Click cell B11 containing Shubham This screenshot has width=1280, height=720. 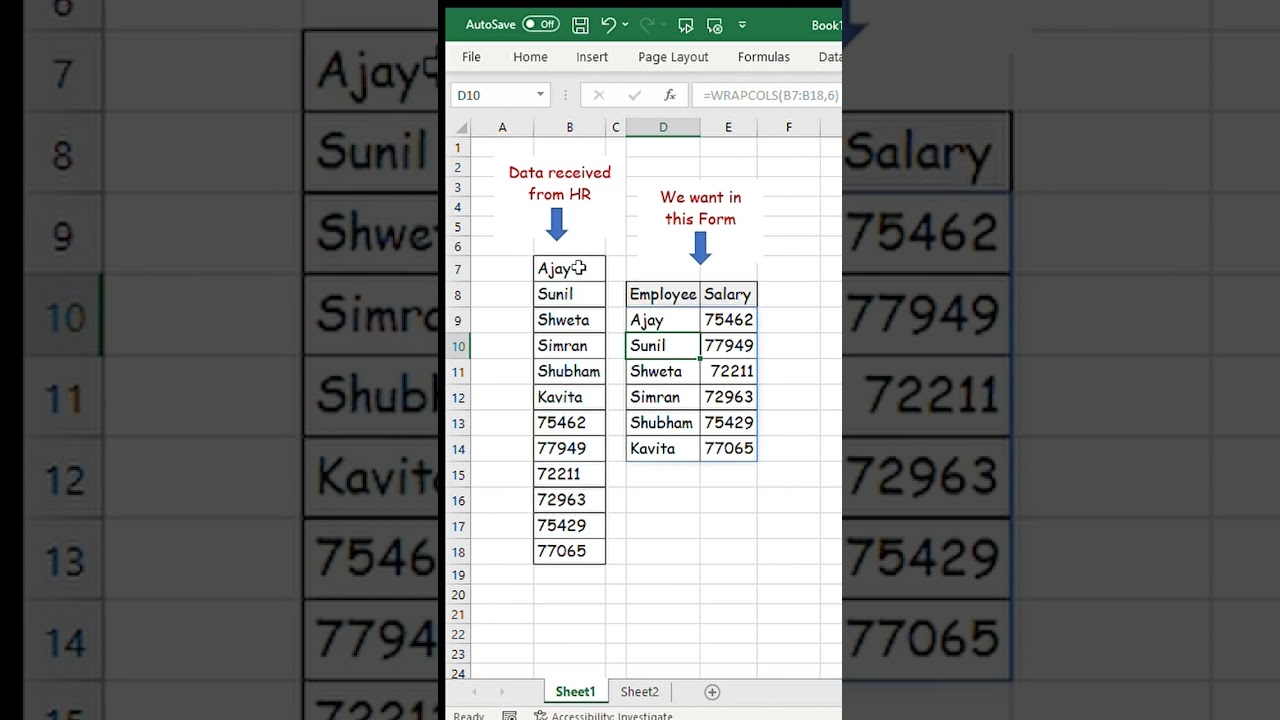[x=569, y=372]
